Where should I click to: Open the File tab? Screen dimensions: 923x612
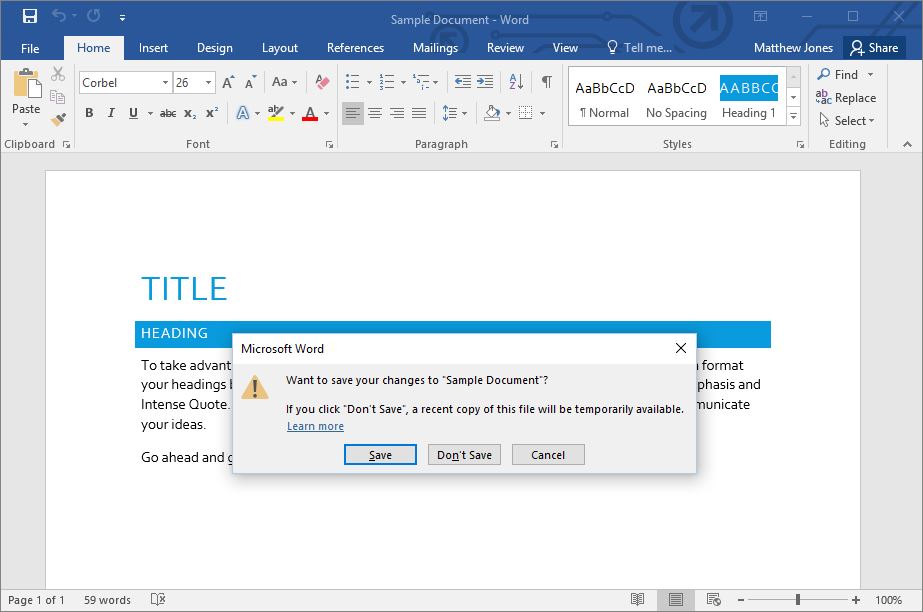click(x=30, y=48)
